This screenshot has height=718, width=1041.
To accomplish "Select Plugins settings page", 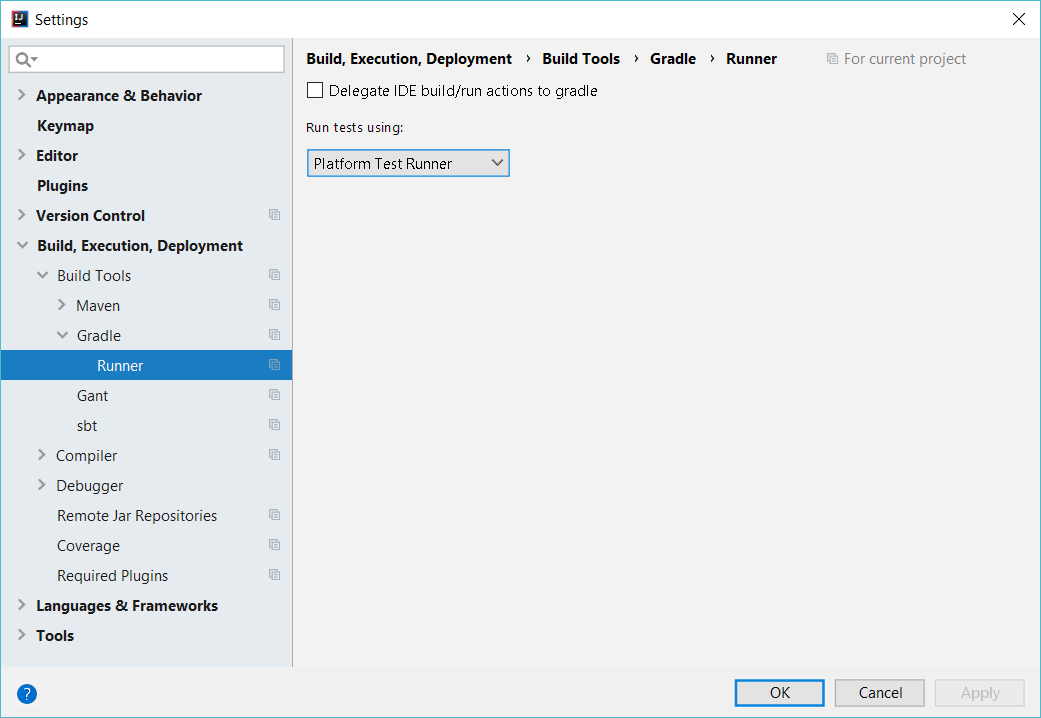I will 62,185.
